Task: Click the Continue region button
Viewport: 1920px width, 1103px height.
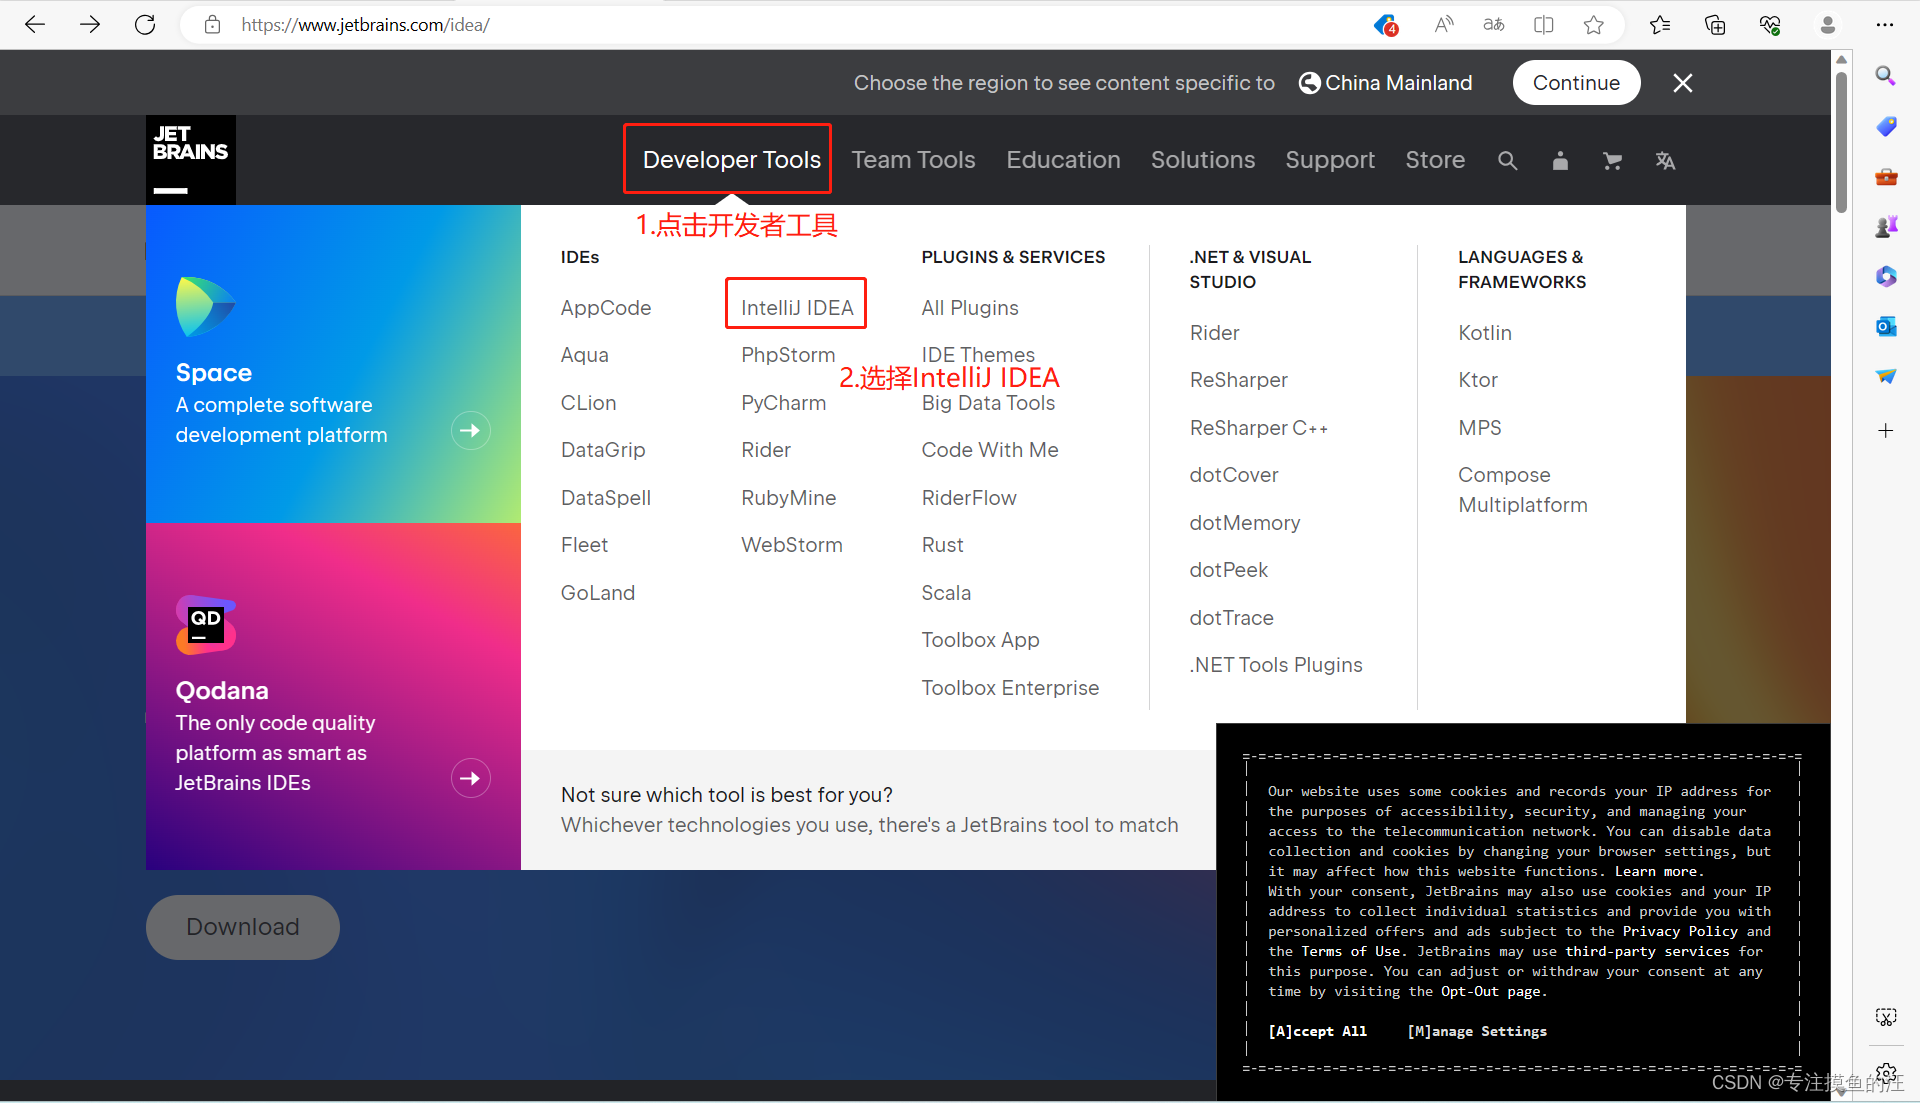Action: coord(1576,83)
